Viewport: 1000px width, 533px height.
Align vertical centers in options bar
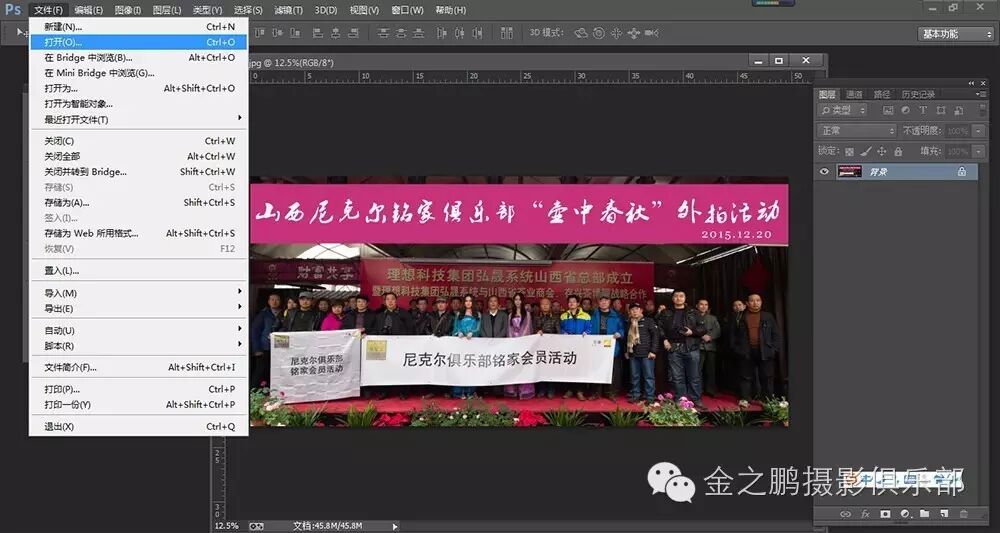click(x=278, y=33)
